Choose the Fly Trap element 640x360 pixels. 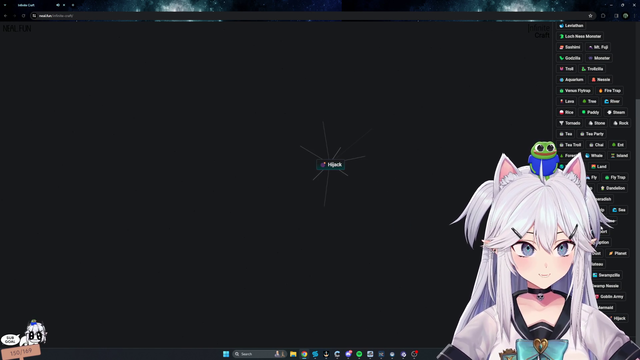tap(615, 177)
